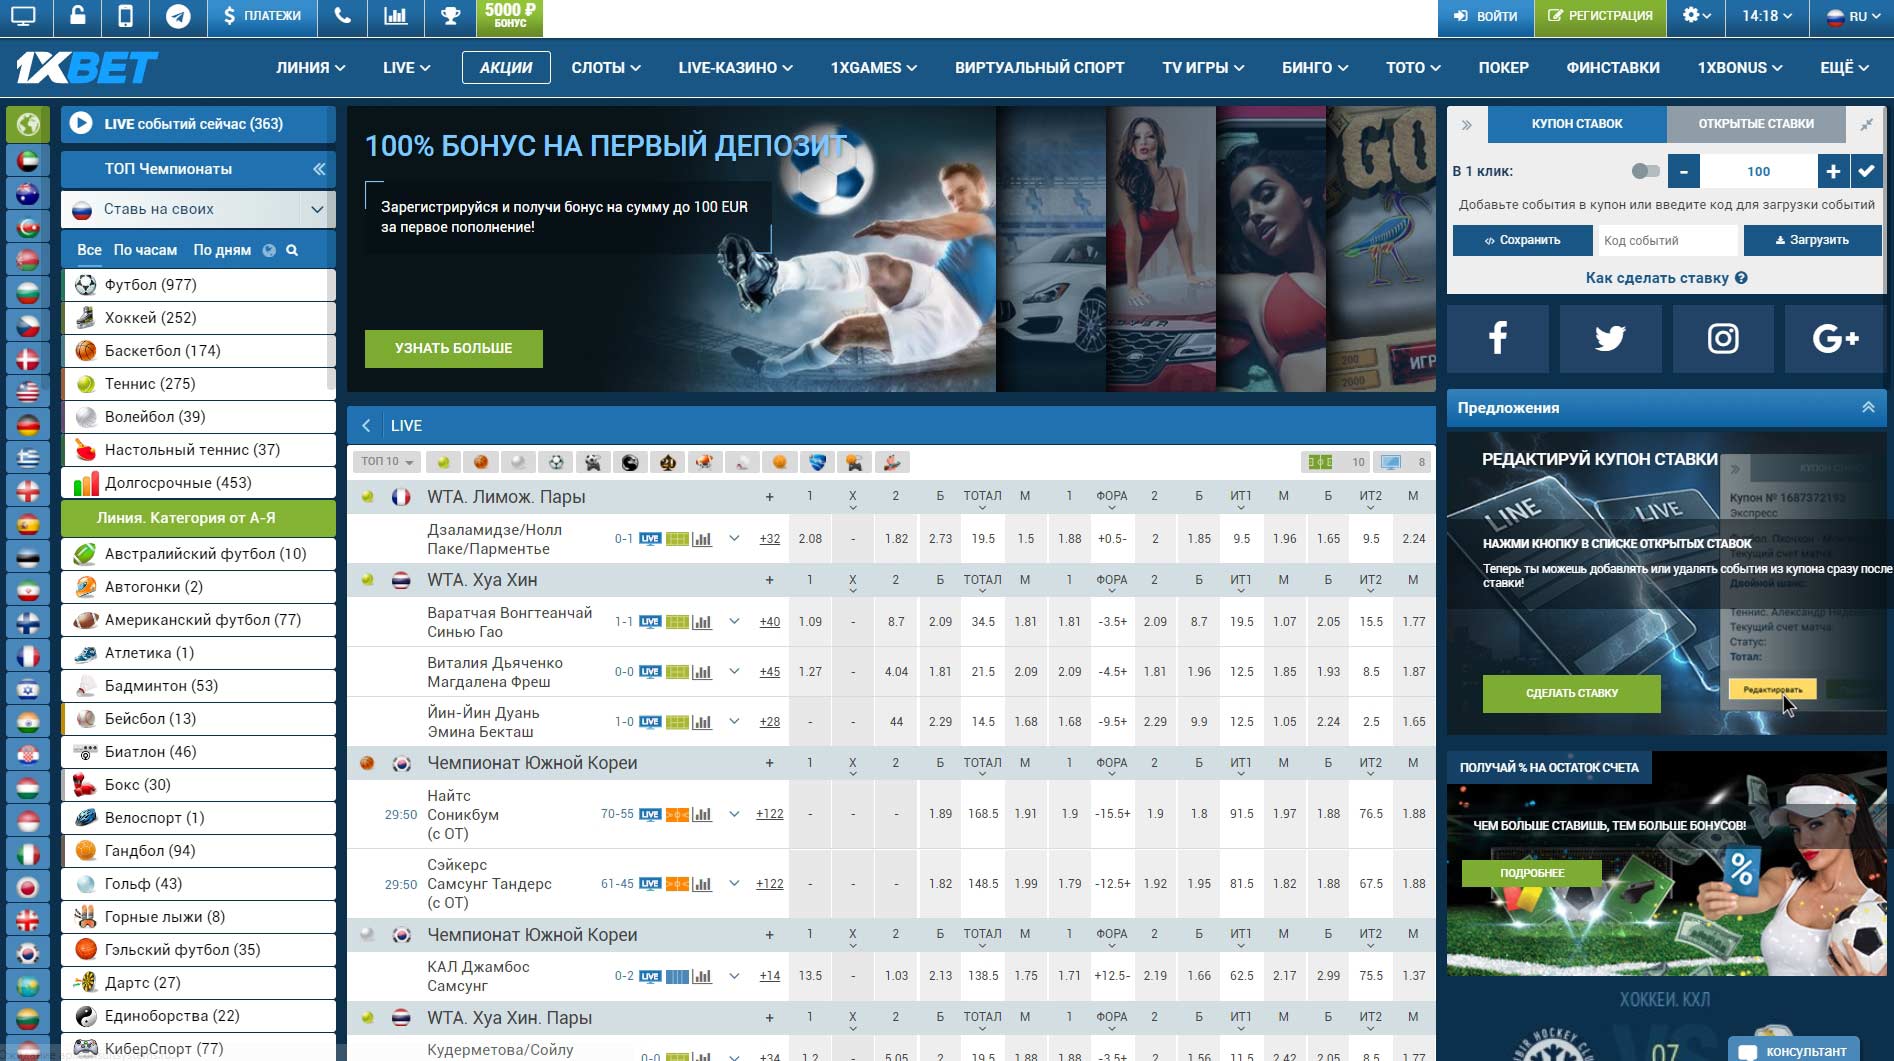The height and width of the screenshot is (1061, 1894).
Task: Switch to Открытые ставки tab
Action: pyautogui.click(x=1755, y=124)
